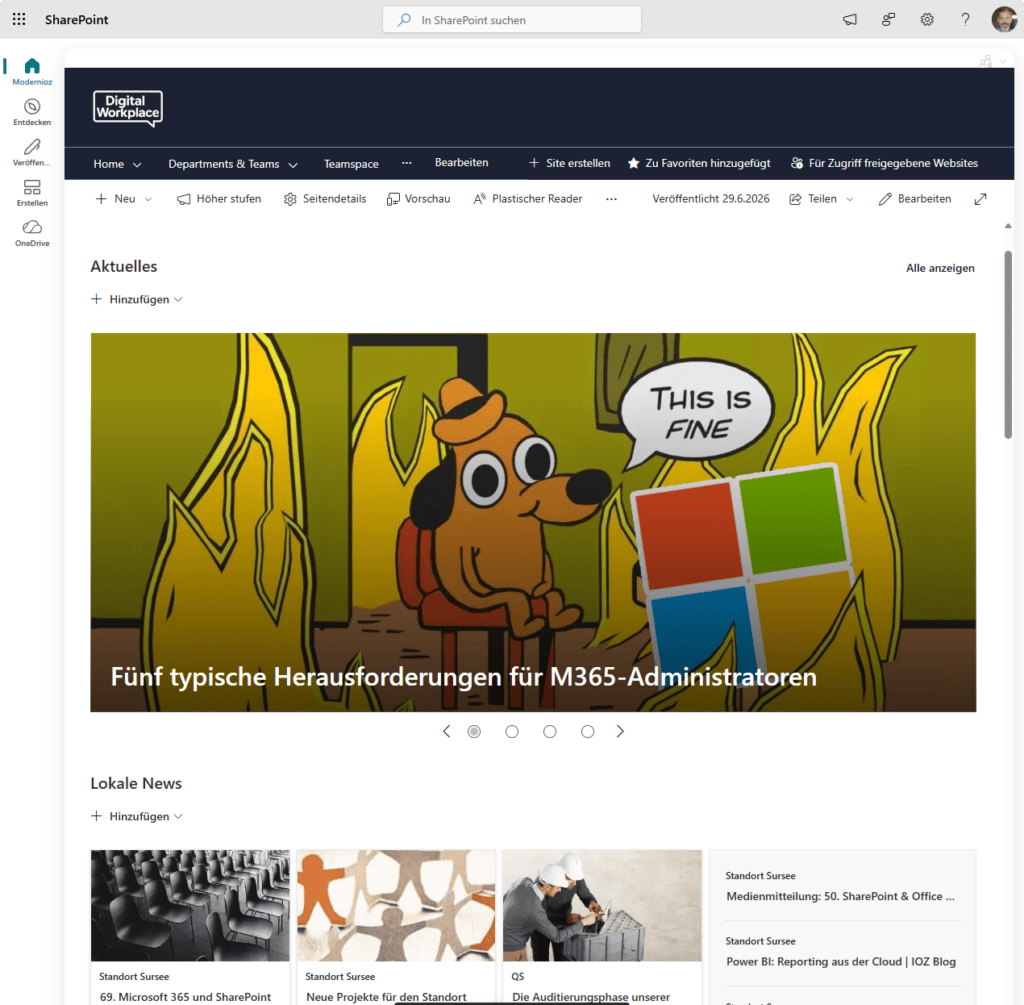Open the user profile avatar
The image size is (1024, 1005).
pos(1004,20)
